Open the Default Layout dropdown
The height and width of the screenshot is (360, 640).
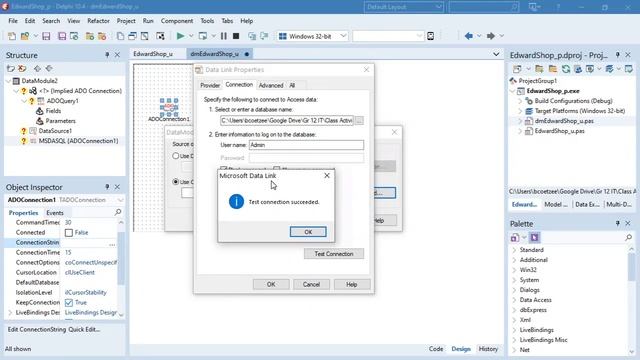(x=438, y=7)
